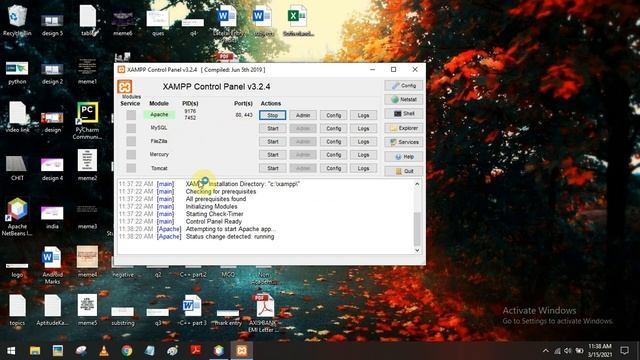This screenshot has width=640, height=360.
Task: Click the green Apache module label
Action: (x=159, y=115)
